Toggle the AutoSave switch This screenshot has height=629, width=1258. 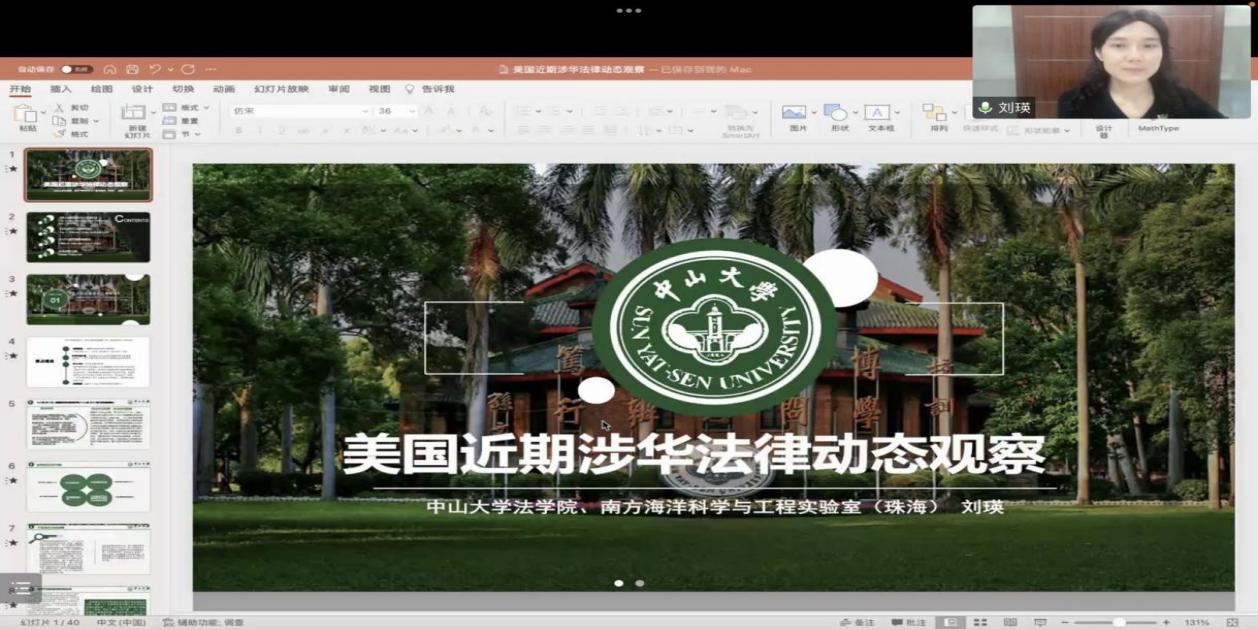click(x=77, y=69)
